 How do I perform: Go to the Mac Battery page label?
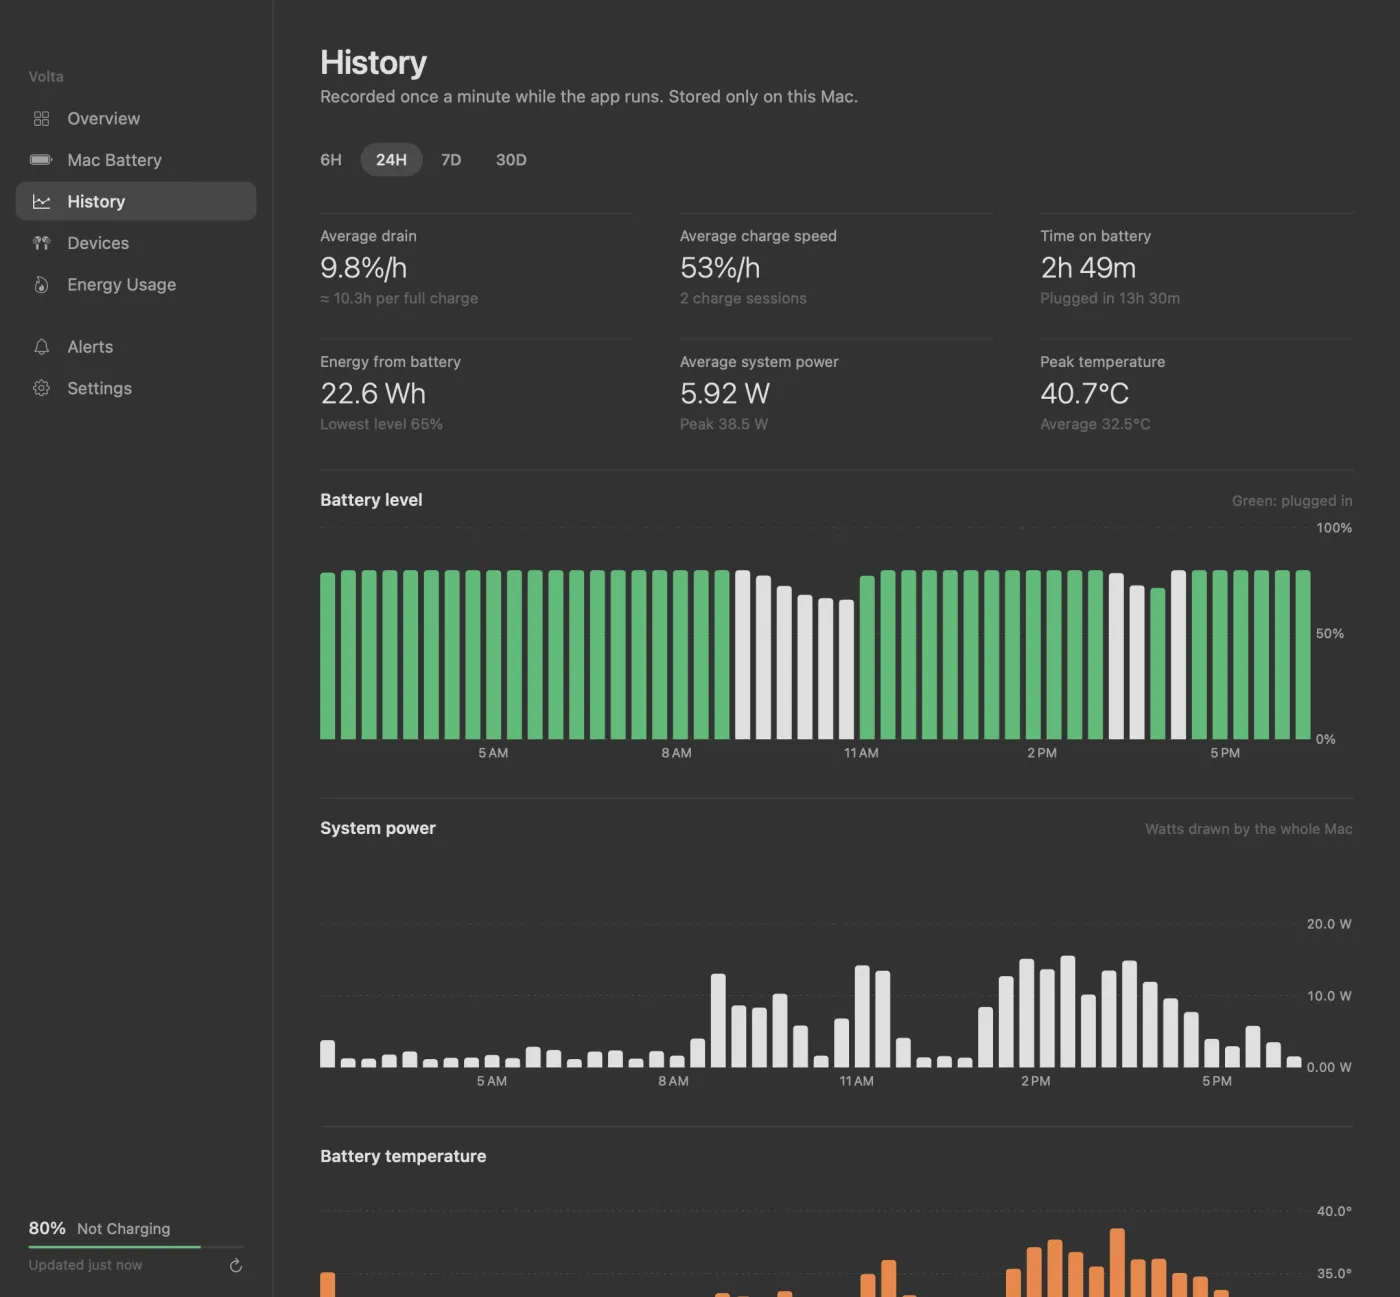[x=114, y=160]
